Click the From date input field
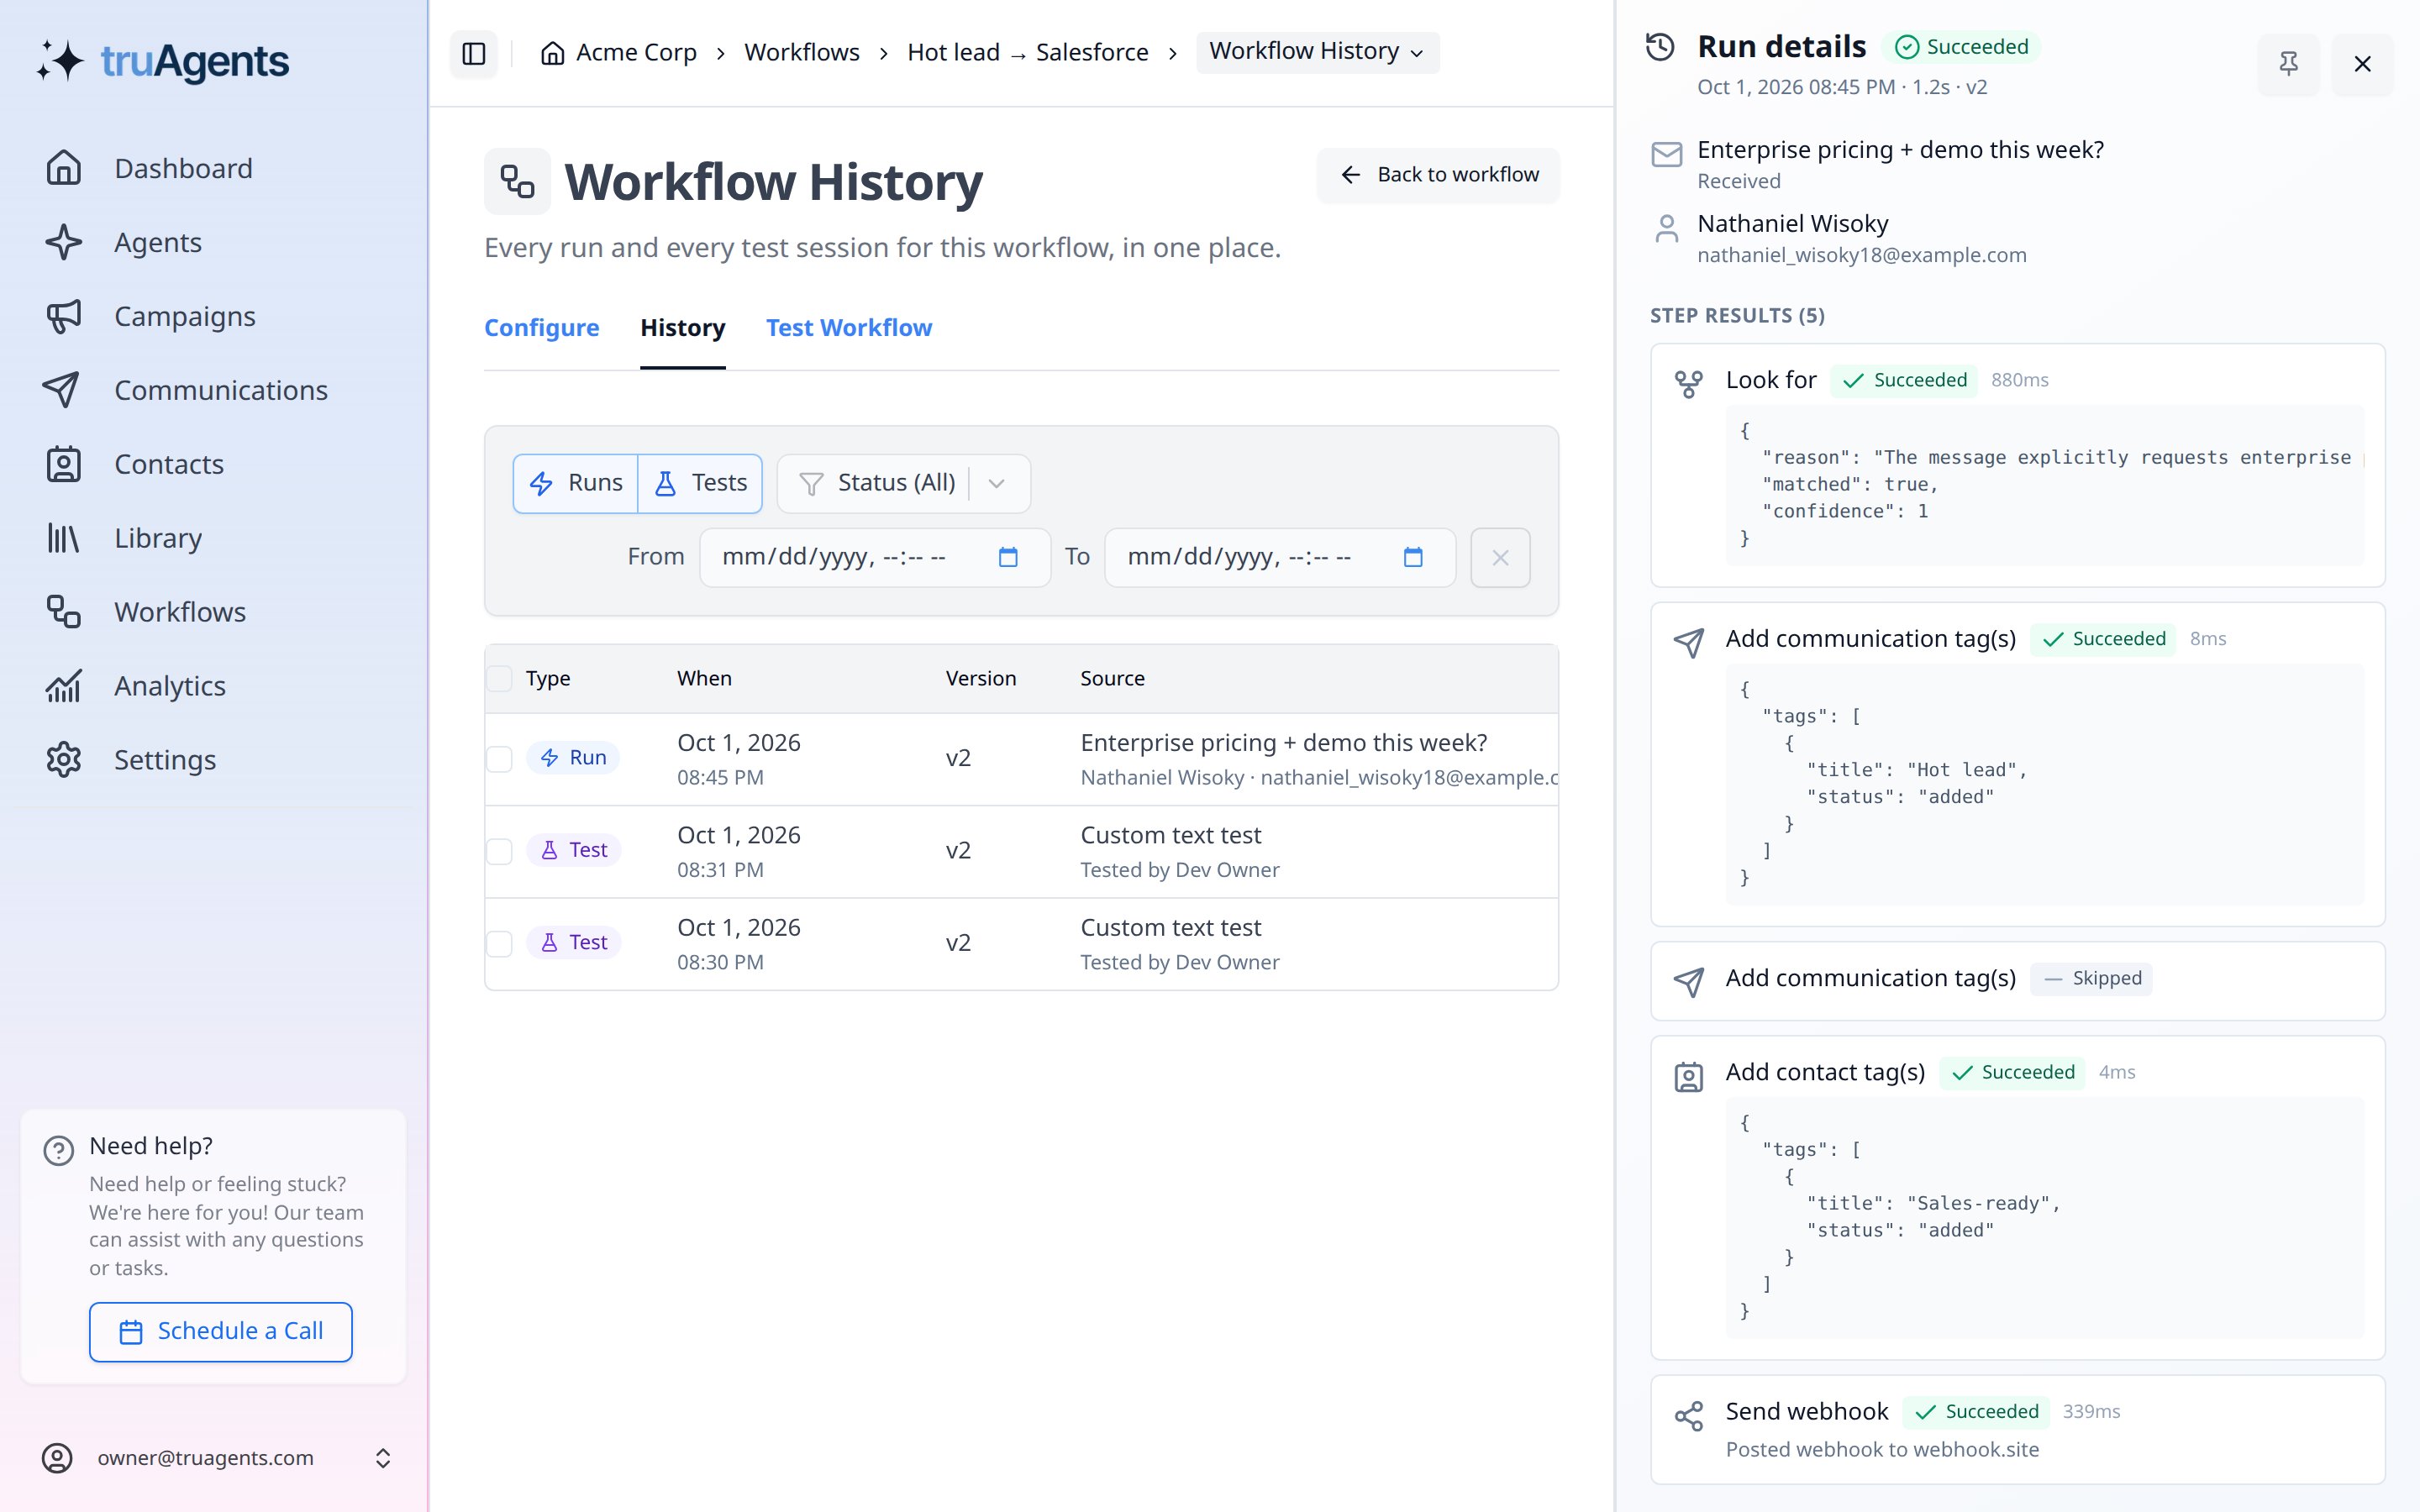The image size is (2420, 1512). point(875,558)
